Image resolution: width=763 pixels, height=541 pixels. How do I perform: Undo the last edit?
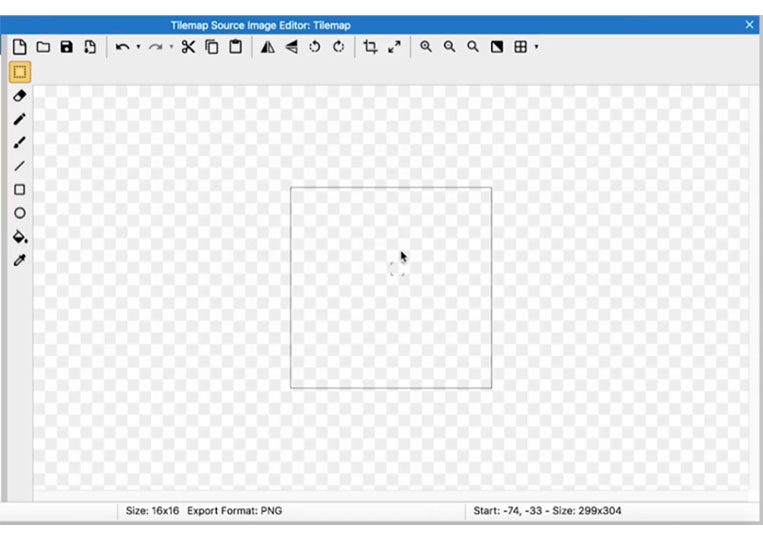click(122, 47)
